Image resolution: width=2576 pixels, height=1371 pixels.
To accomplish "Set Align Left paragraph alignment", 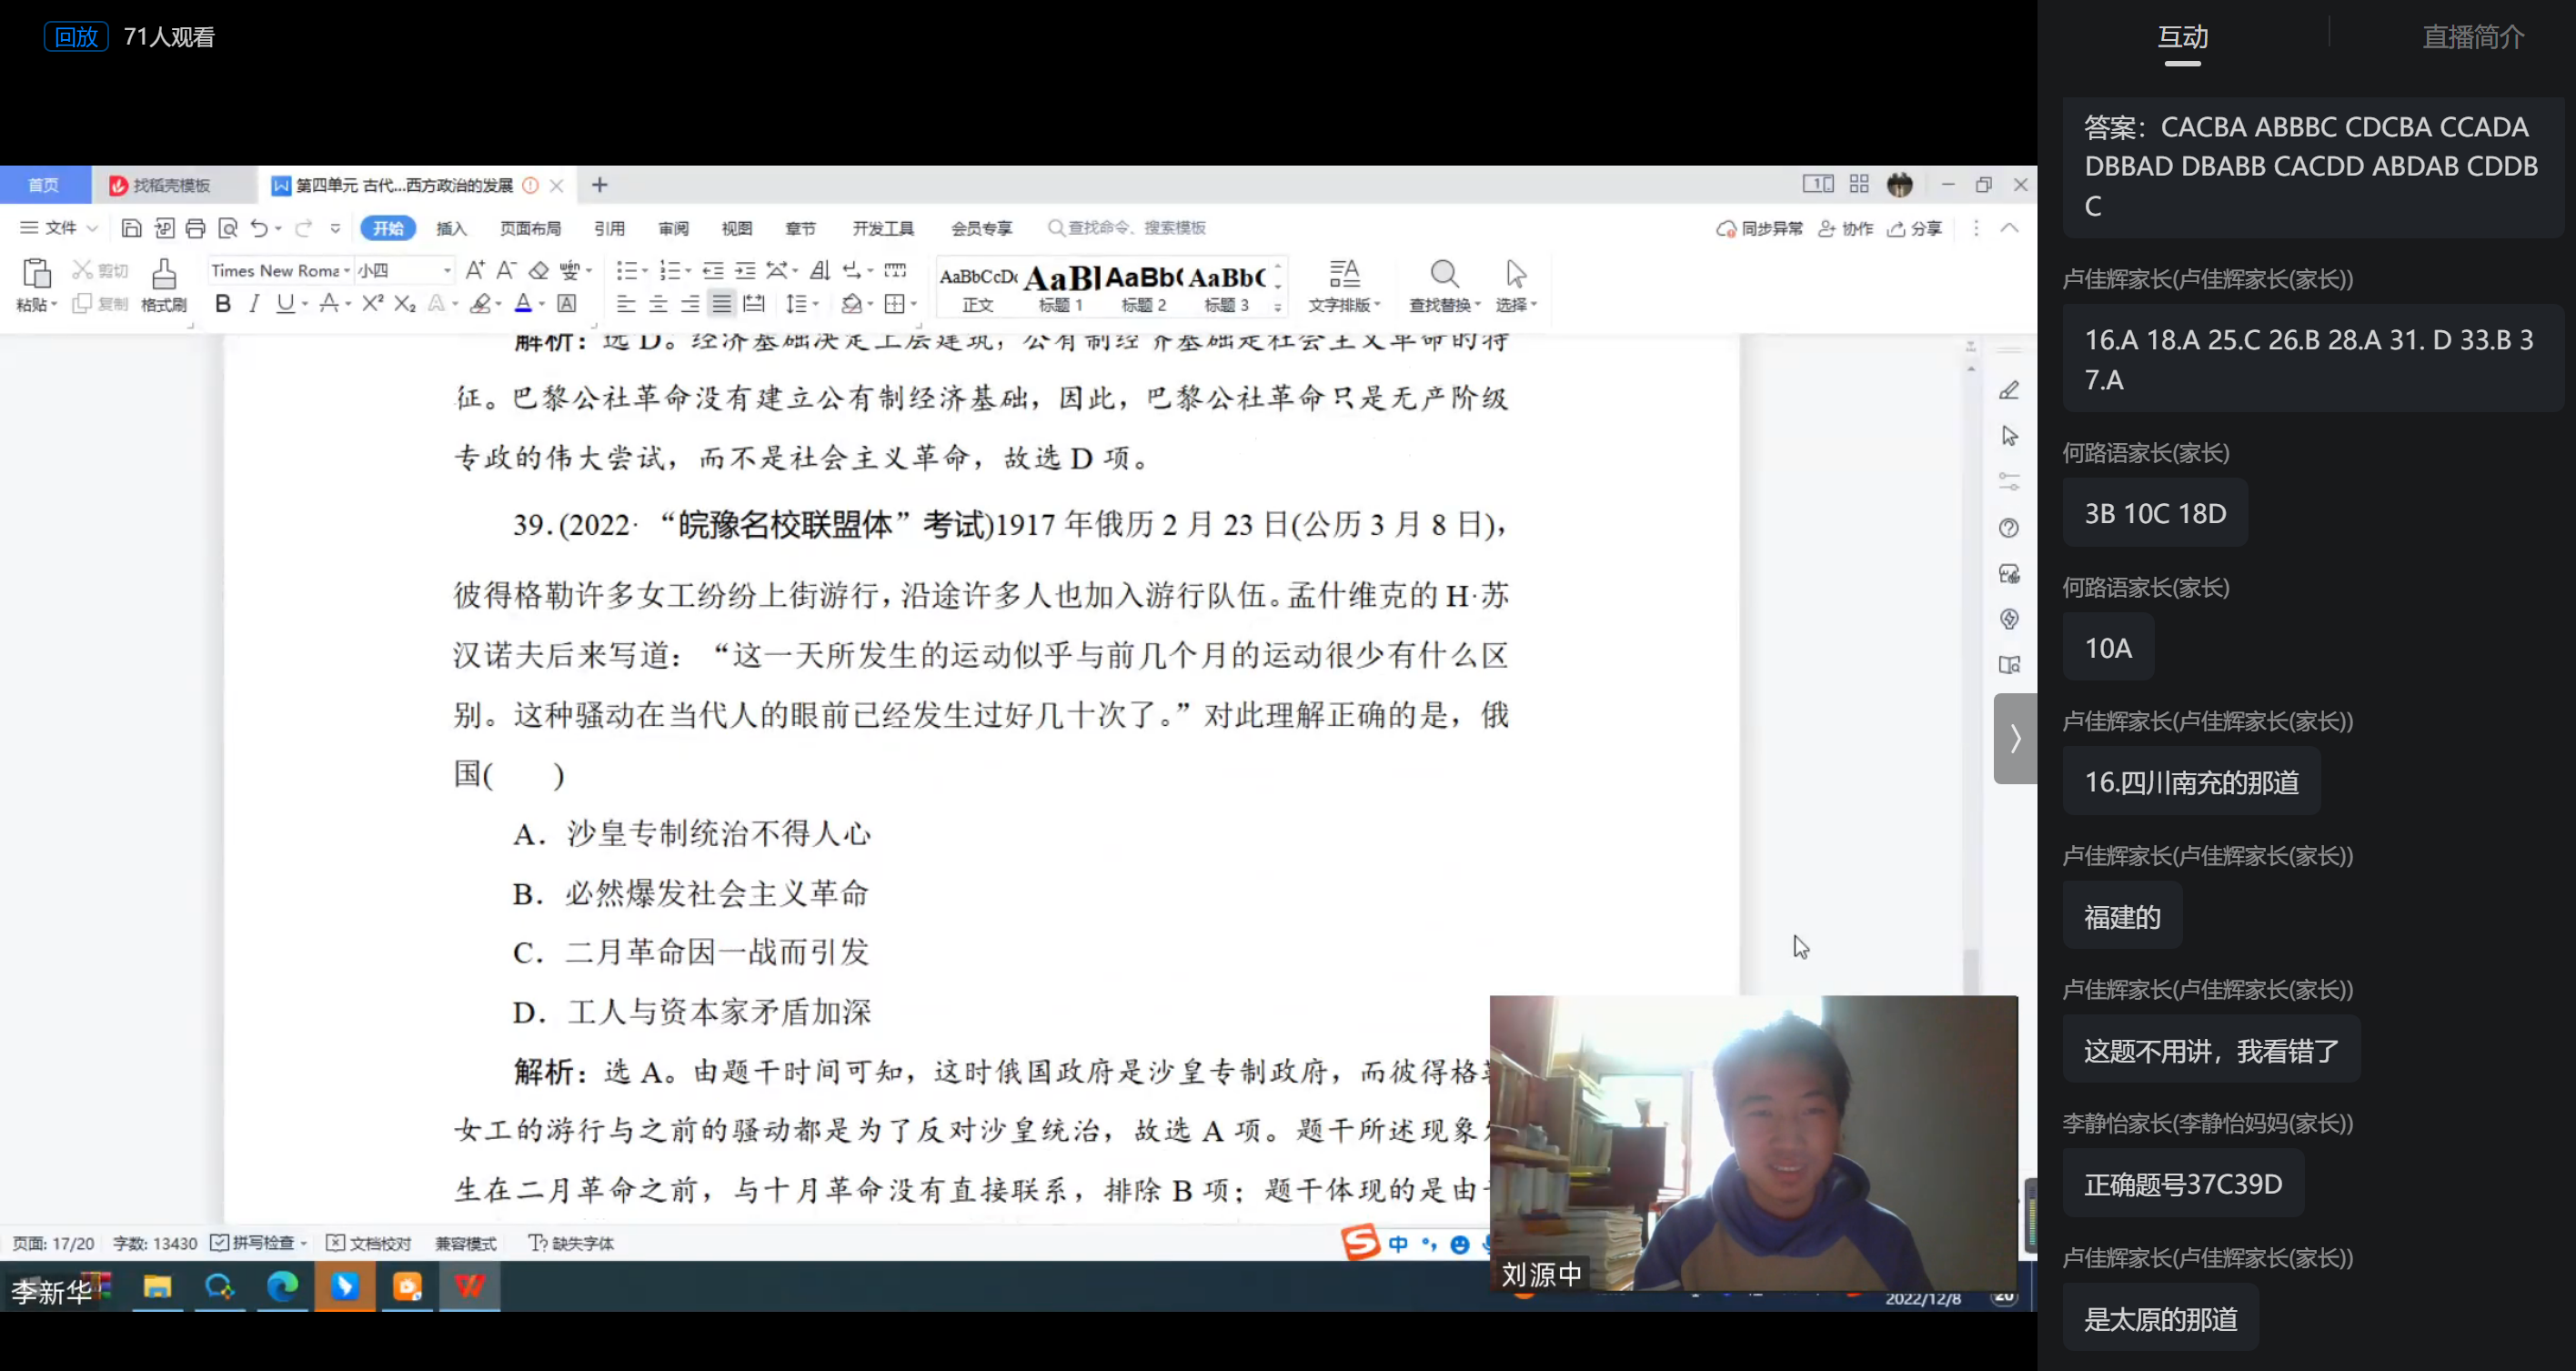I will (x=626, y=303).
